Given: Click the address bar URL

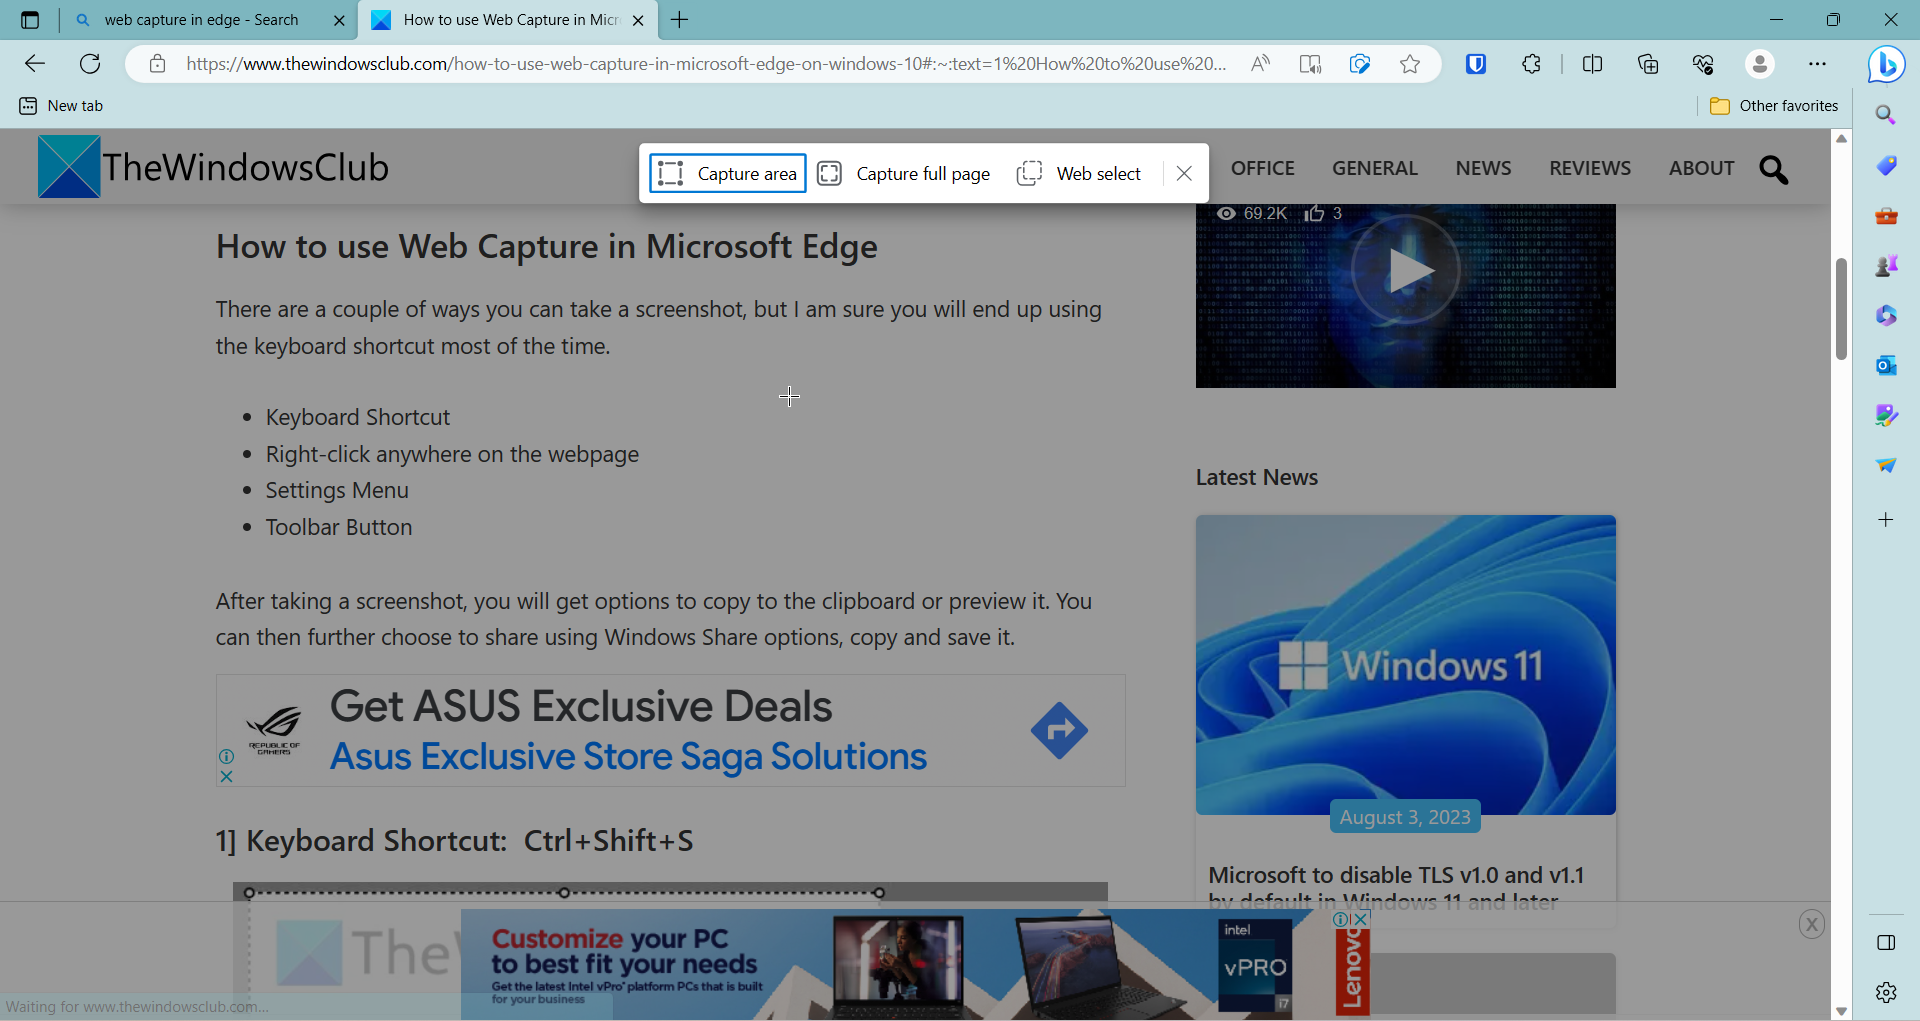Looking at the screenshot, I should pyautogui.click(x=706, y=64).
